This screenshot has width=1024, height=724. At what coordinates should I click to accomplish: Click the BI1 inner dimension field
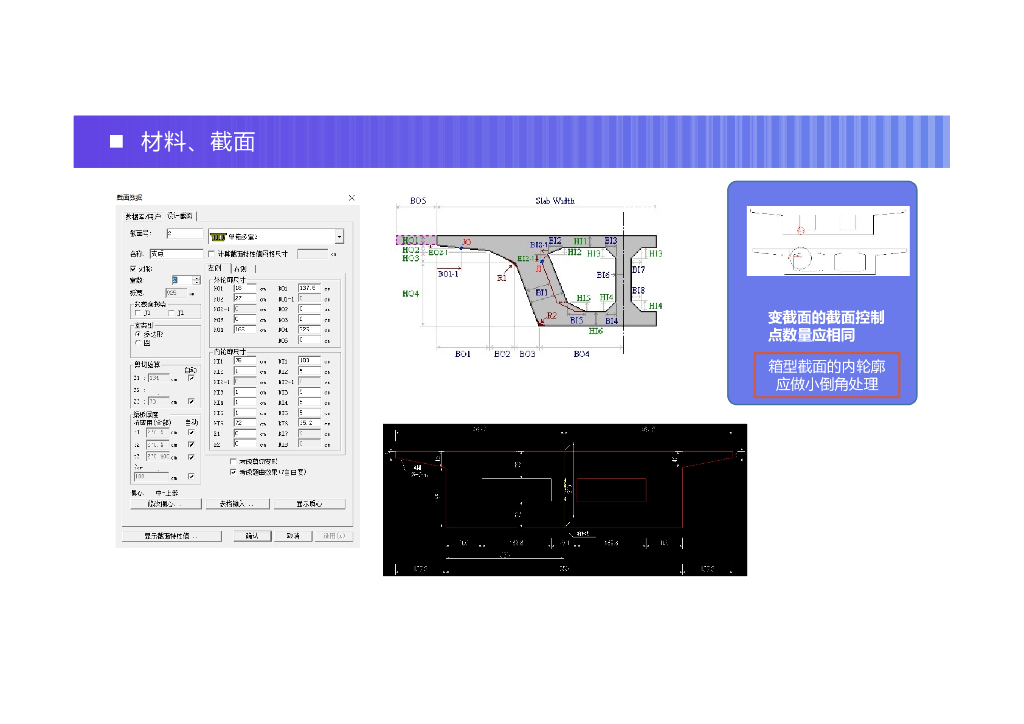(x=310, y=360)
